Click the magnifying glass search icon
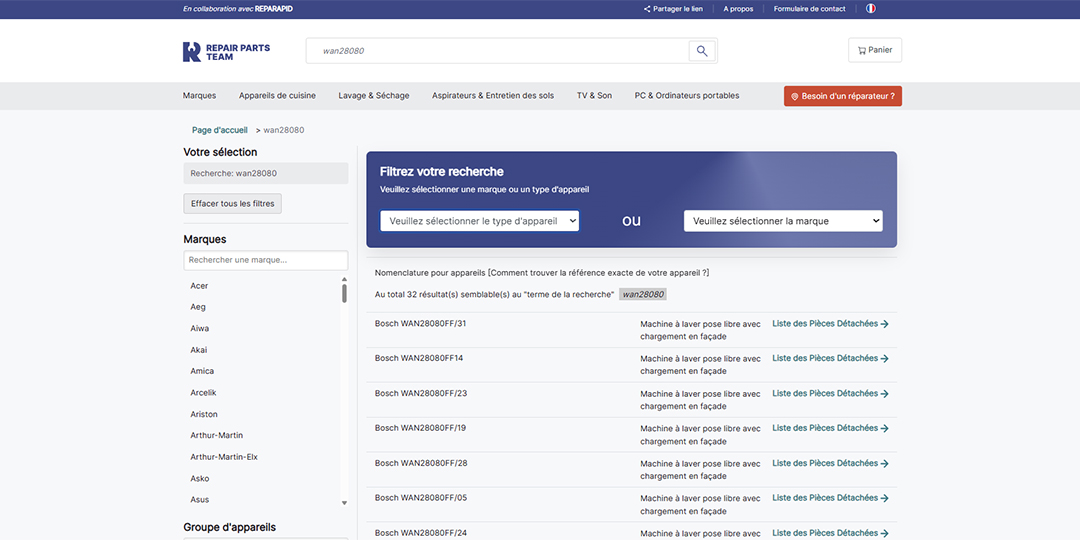Image resolution: width=1080 pixels, height=540 pixels. (702, 51)
